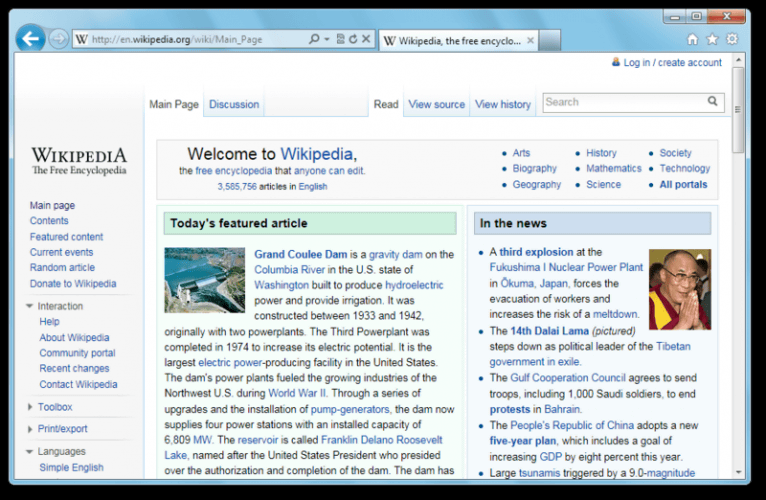Open the Geography portal link
This screenshot has height=500, width=766.
(x=536, y=184)
